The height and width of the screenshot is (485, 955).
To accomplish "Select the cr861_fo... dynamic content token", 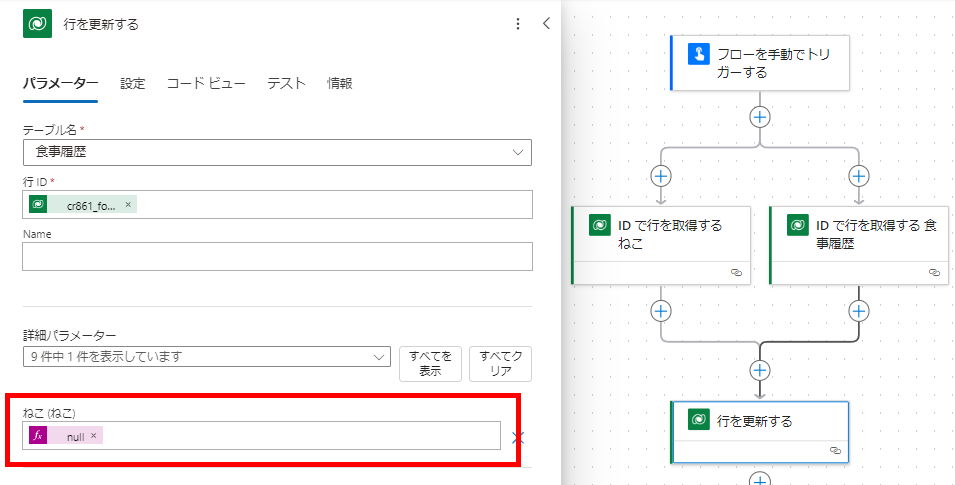I will point(83,205).
